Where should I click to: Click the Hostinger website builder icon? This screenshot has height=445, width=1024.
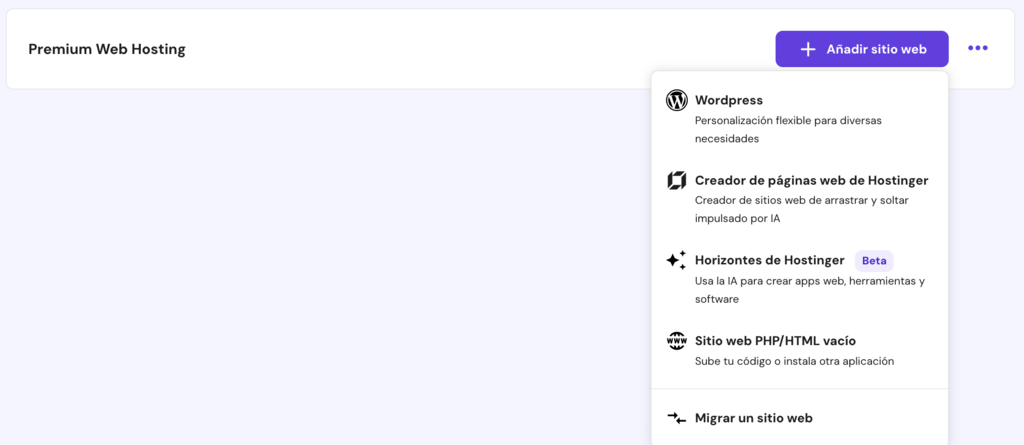[677, 181]
